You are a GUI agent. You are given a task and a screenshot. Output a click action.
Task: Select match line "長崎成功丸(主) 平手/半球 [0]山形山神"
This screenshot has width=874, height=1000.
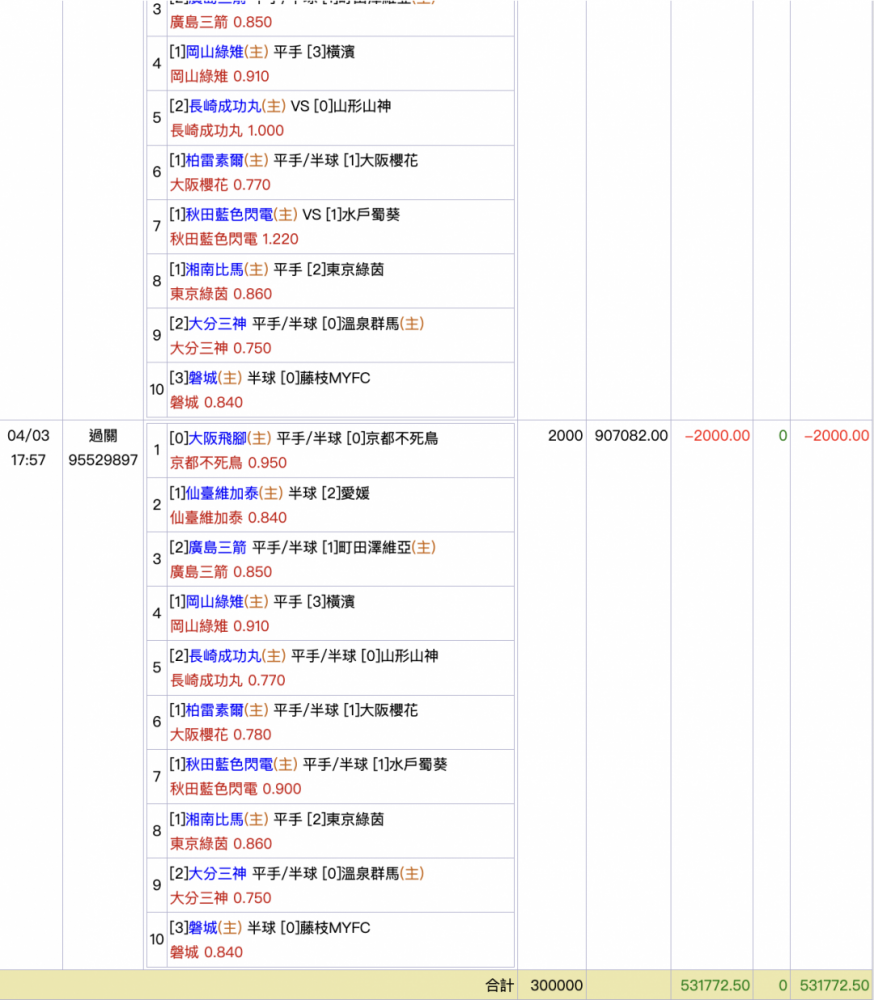(304, 656)
